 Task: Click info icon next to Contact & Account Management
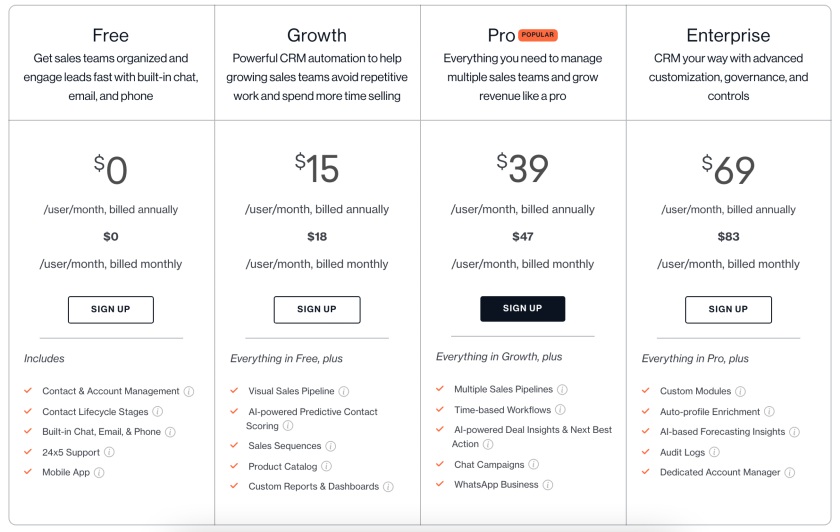tap(189, 392)
